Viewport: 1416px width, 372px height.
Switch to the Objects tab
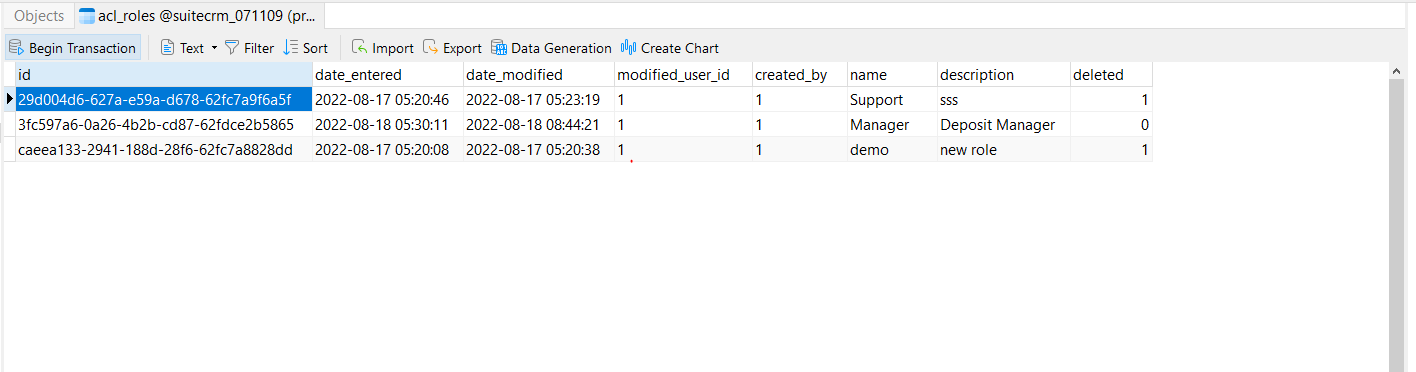39,16
